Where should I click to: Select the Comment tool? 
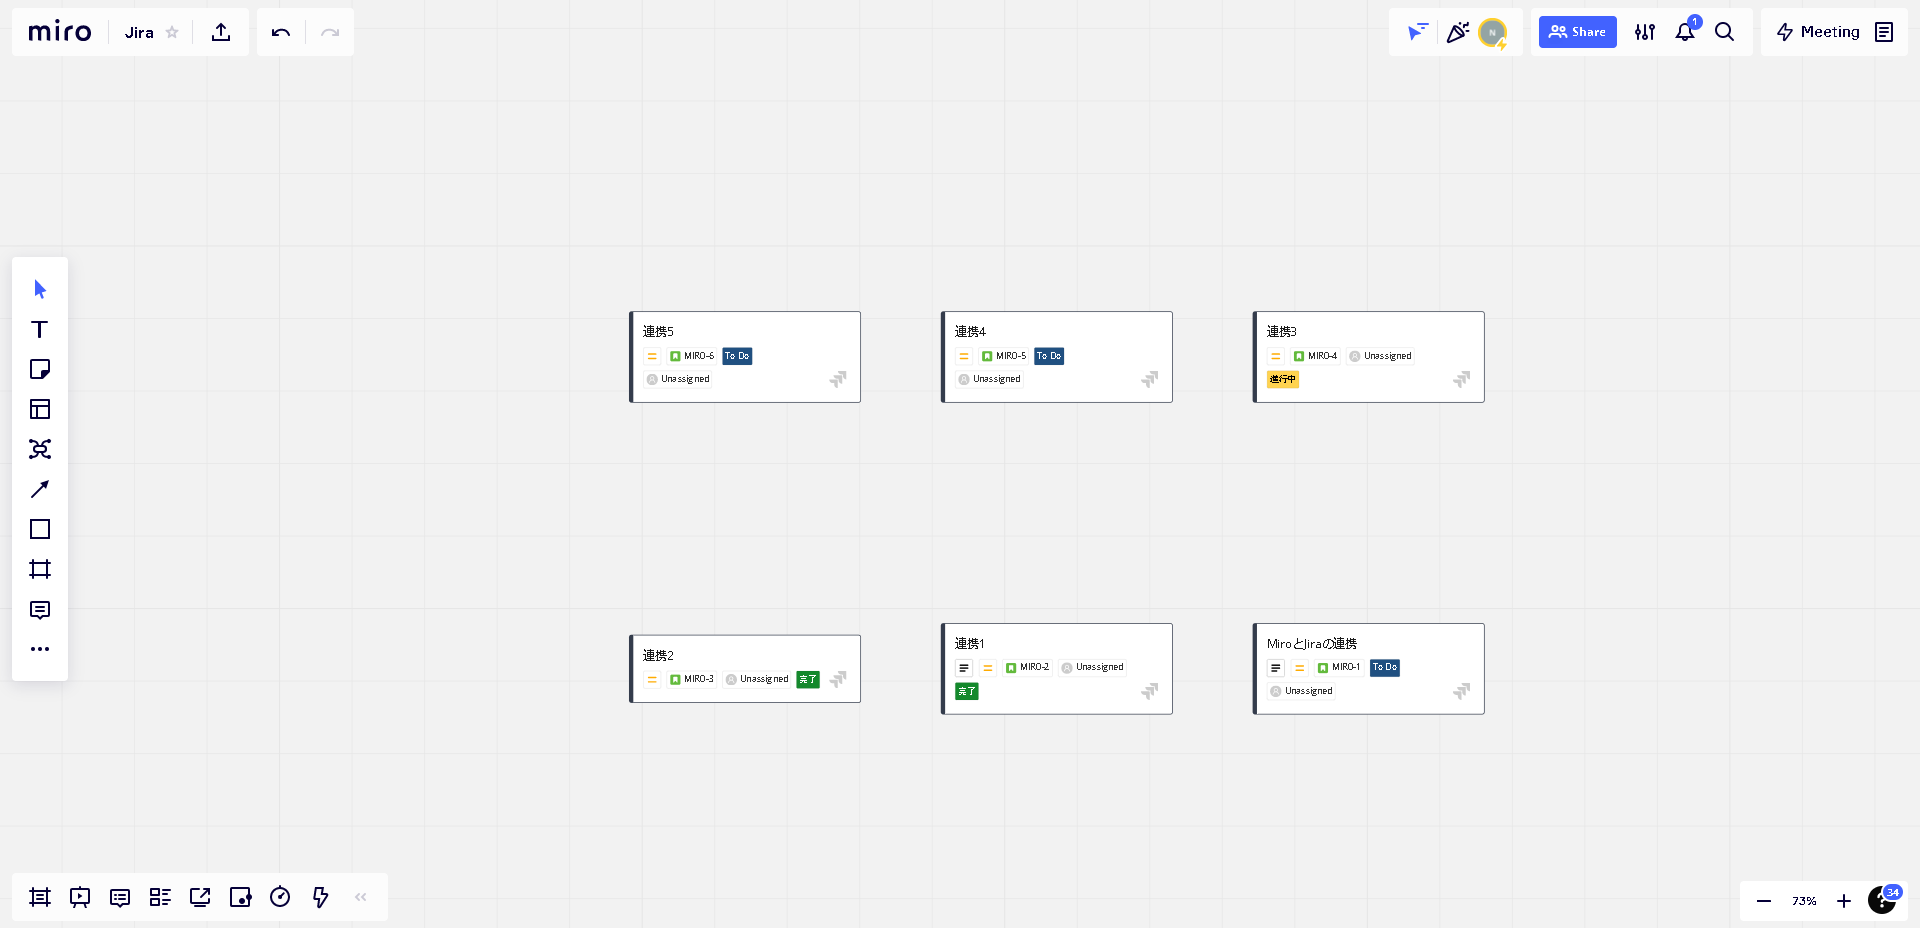[40, 610]
